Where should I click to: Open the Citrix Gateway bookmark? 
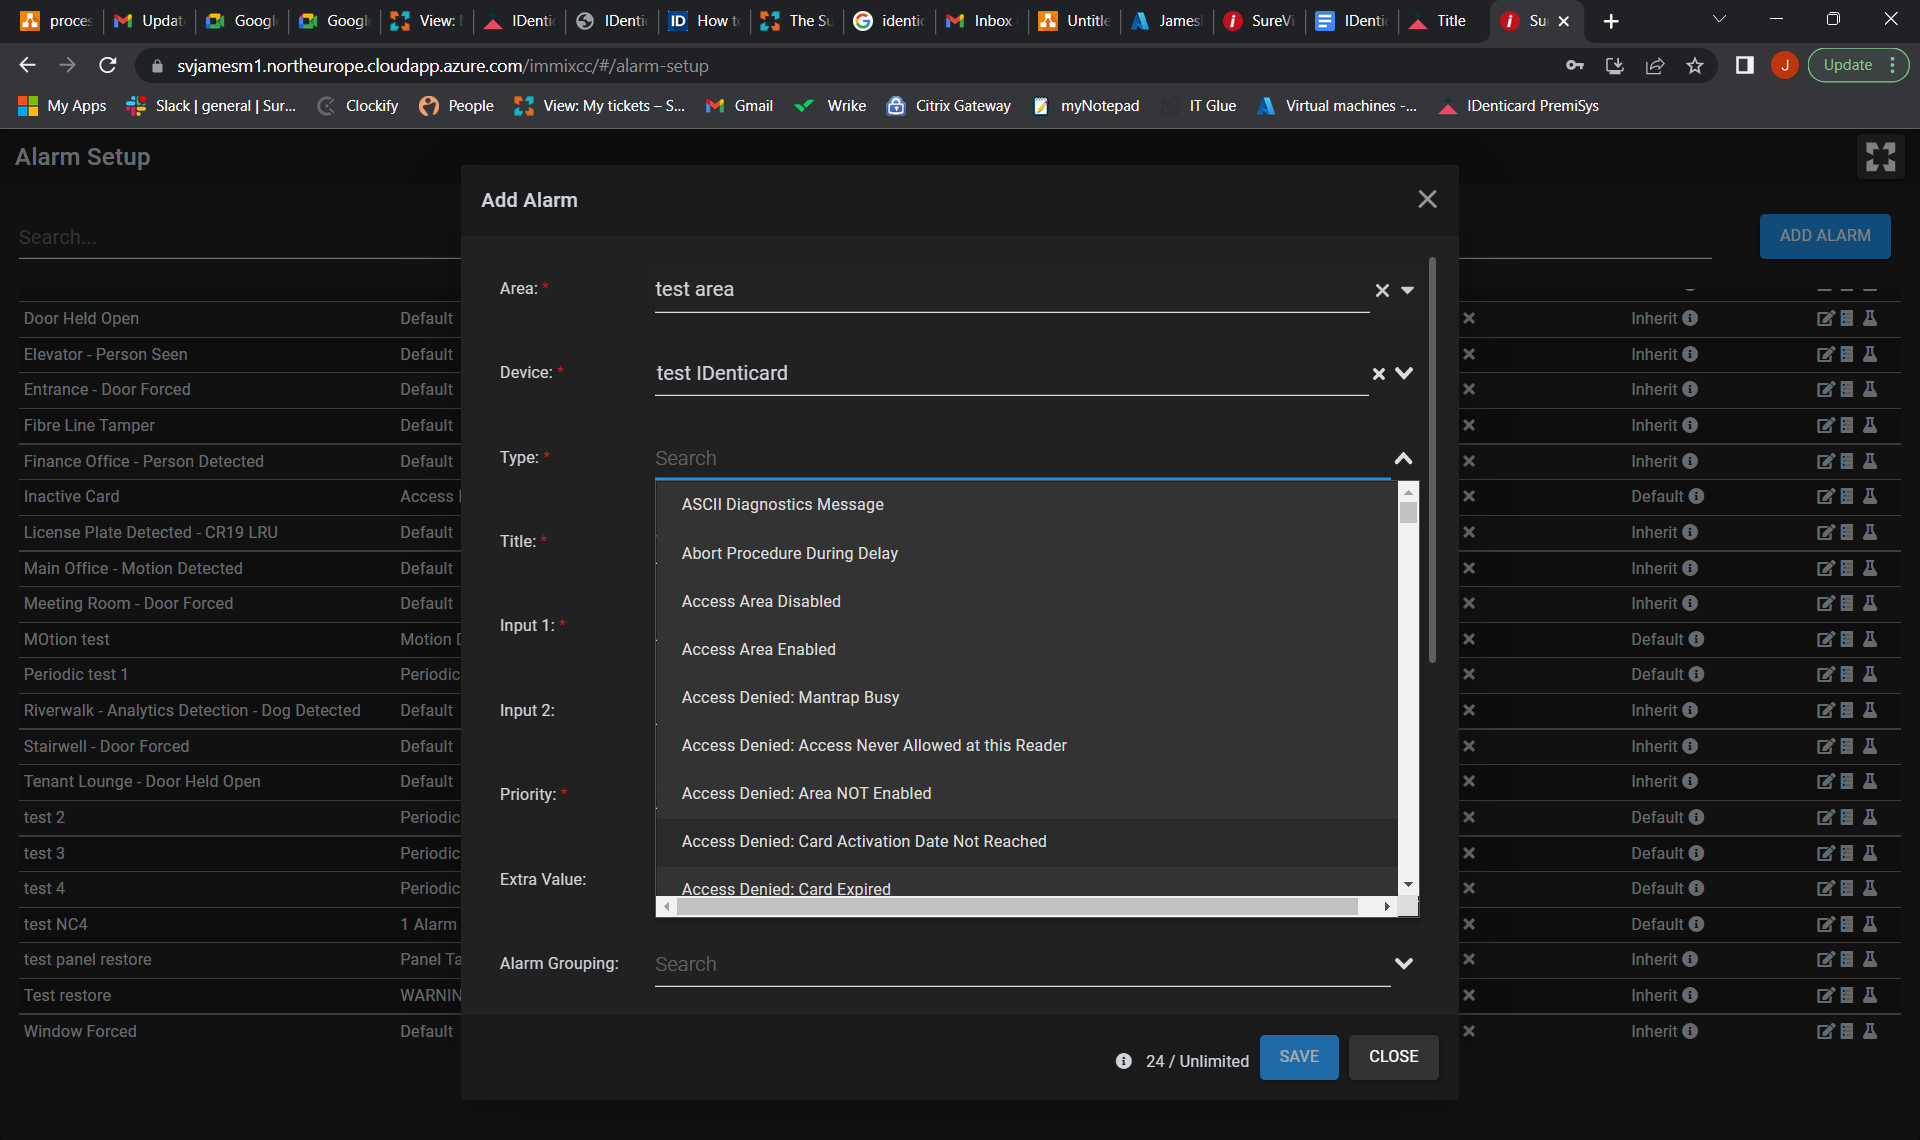[x=949, y=106]
